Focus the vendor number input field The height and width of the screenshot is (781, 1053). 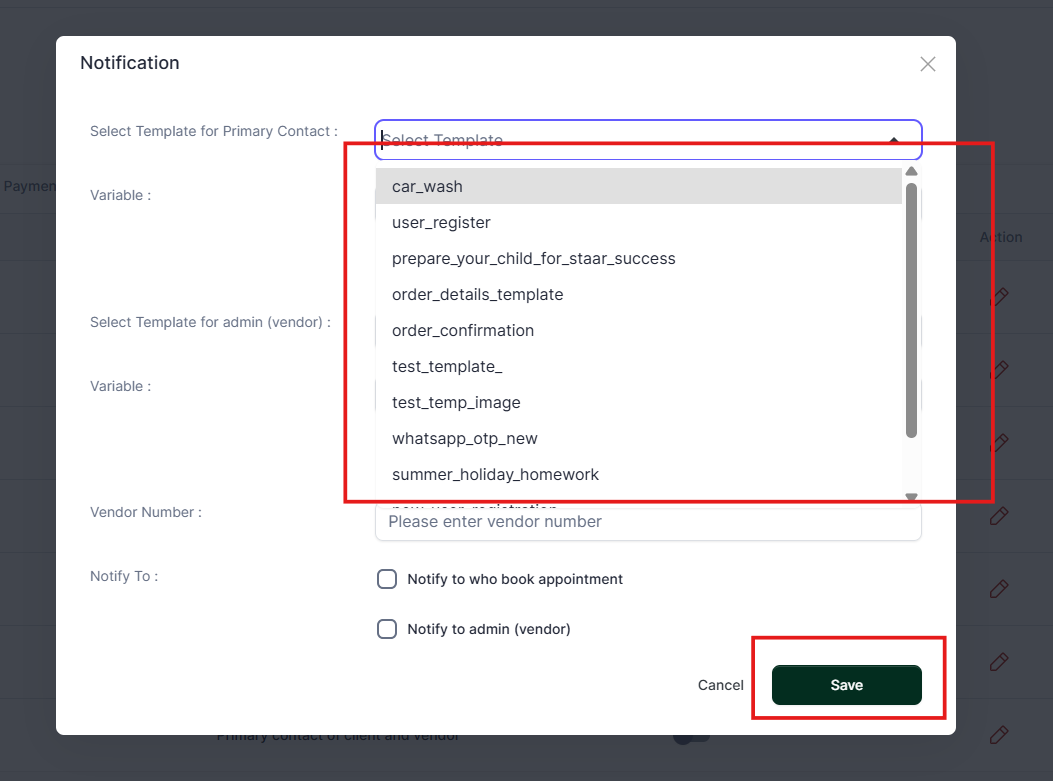[x=648, y=522]
